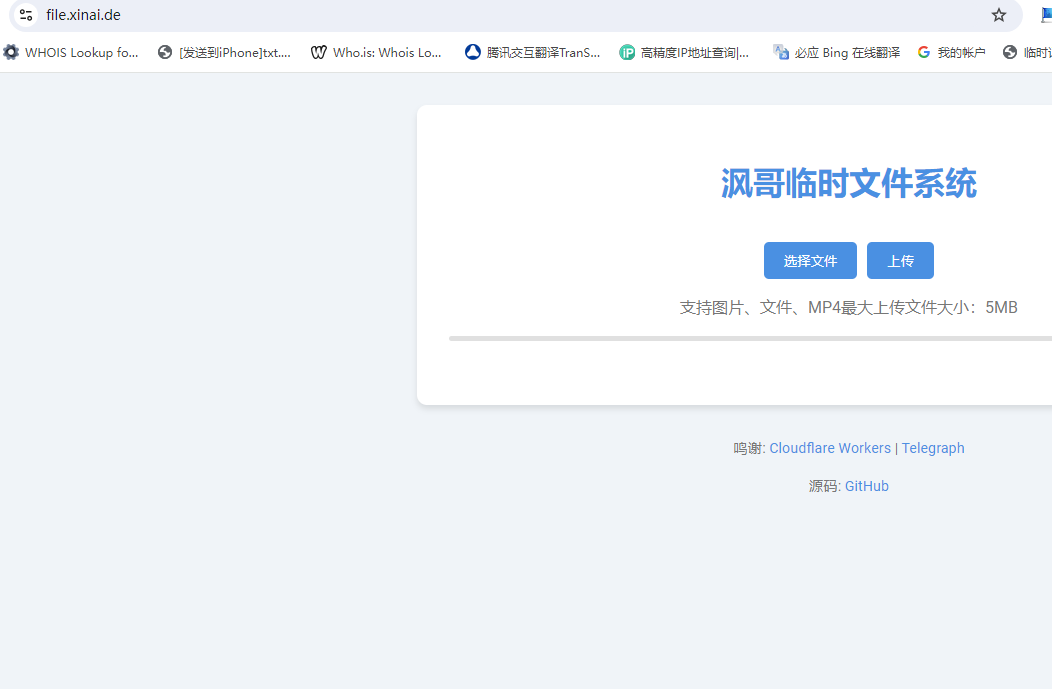The width and height of the screenshot is (1052, 689).
Task: Click the 飒哥临时文件系统 heading
Action: click(849, 184)
